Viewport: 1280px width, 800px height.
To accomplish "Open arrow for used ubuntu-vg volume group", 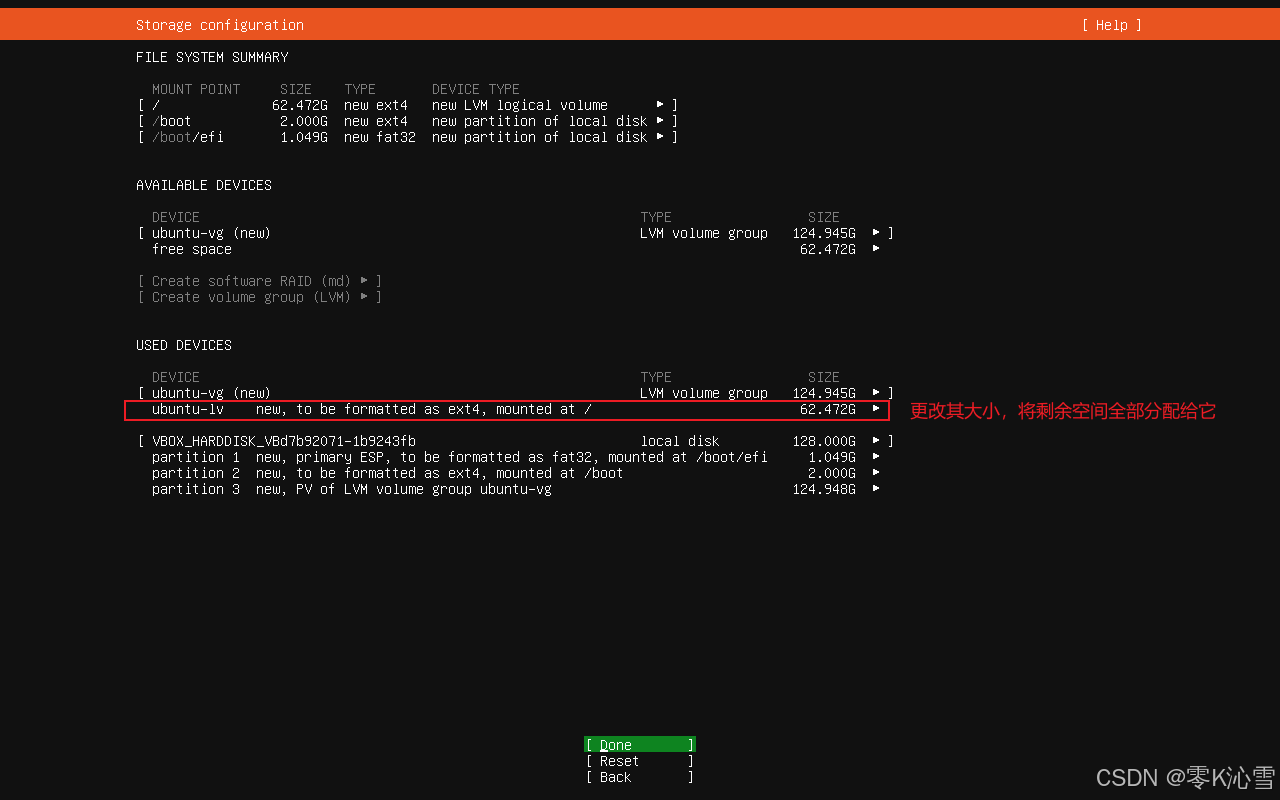I will 876,393.
